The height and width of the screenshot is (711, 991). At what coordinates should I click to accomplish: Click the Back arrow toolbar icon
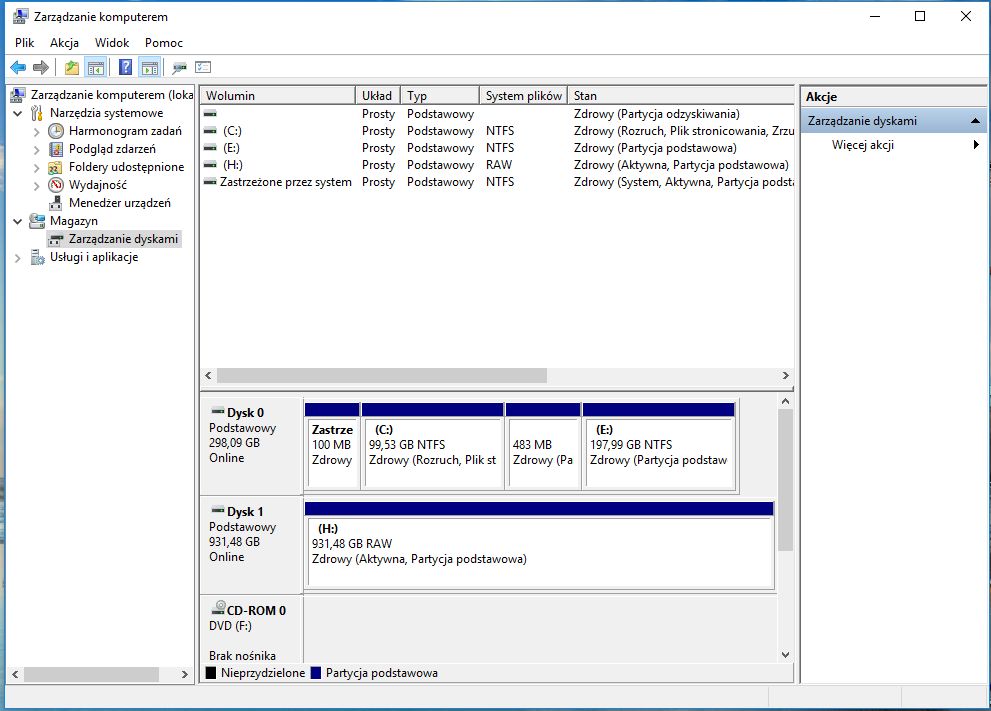point(18,67)
